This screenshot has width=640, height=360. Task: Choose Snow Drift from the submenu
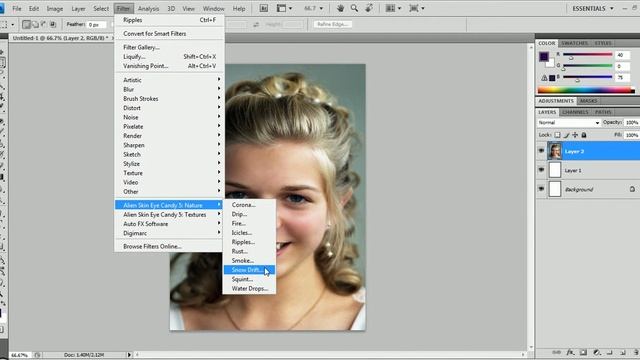[x=249, y=270]
